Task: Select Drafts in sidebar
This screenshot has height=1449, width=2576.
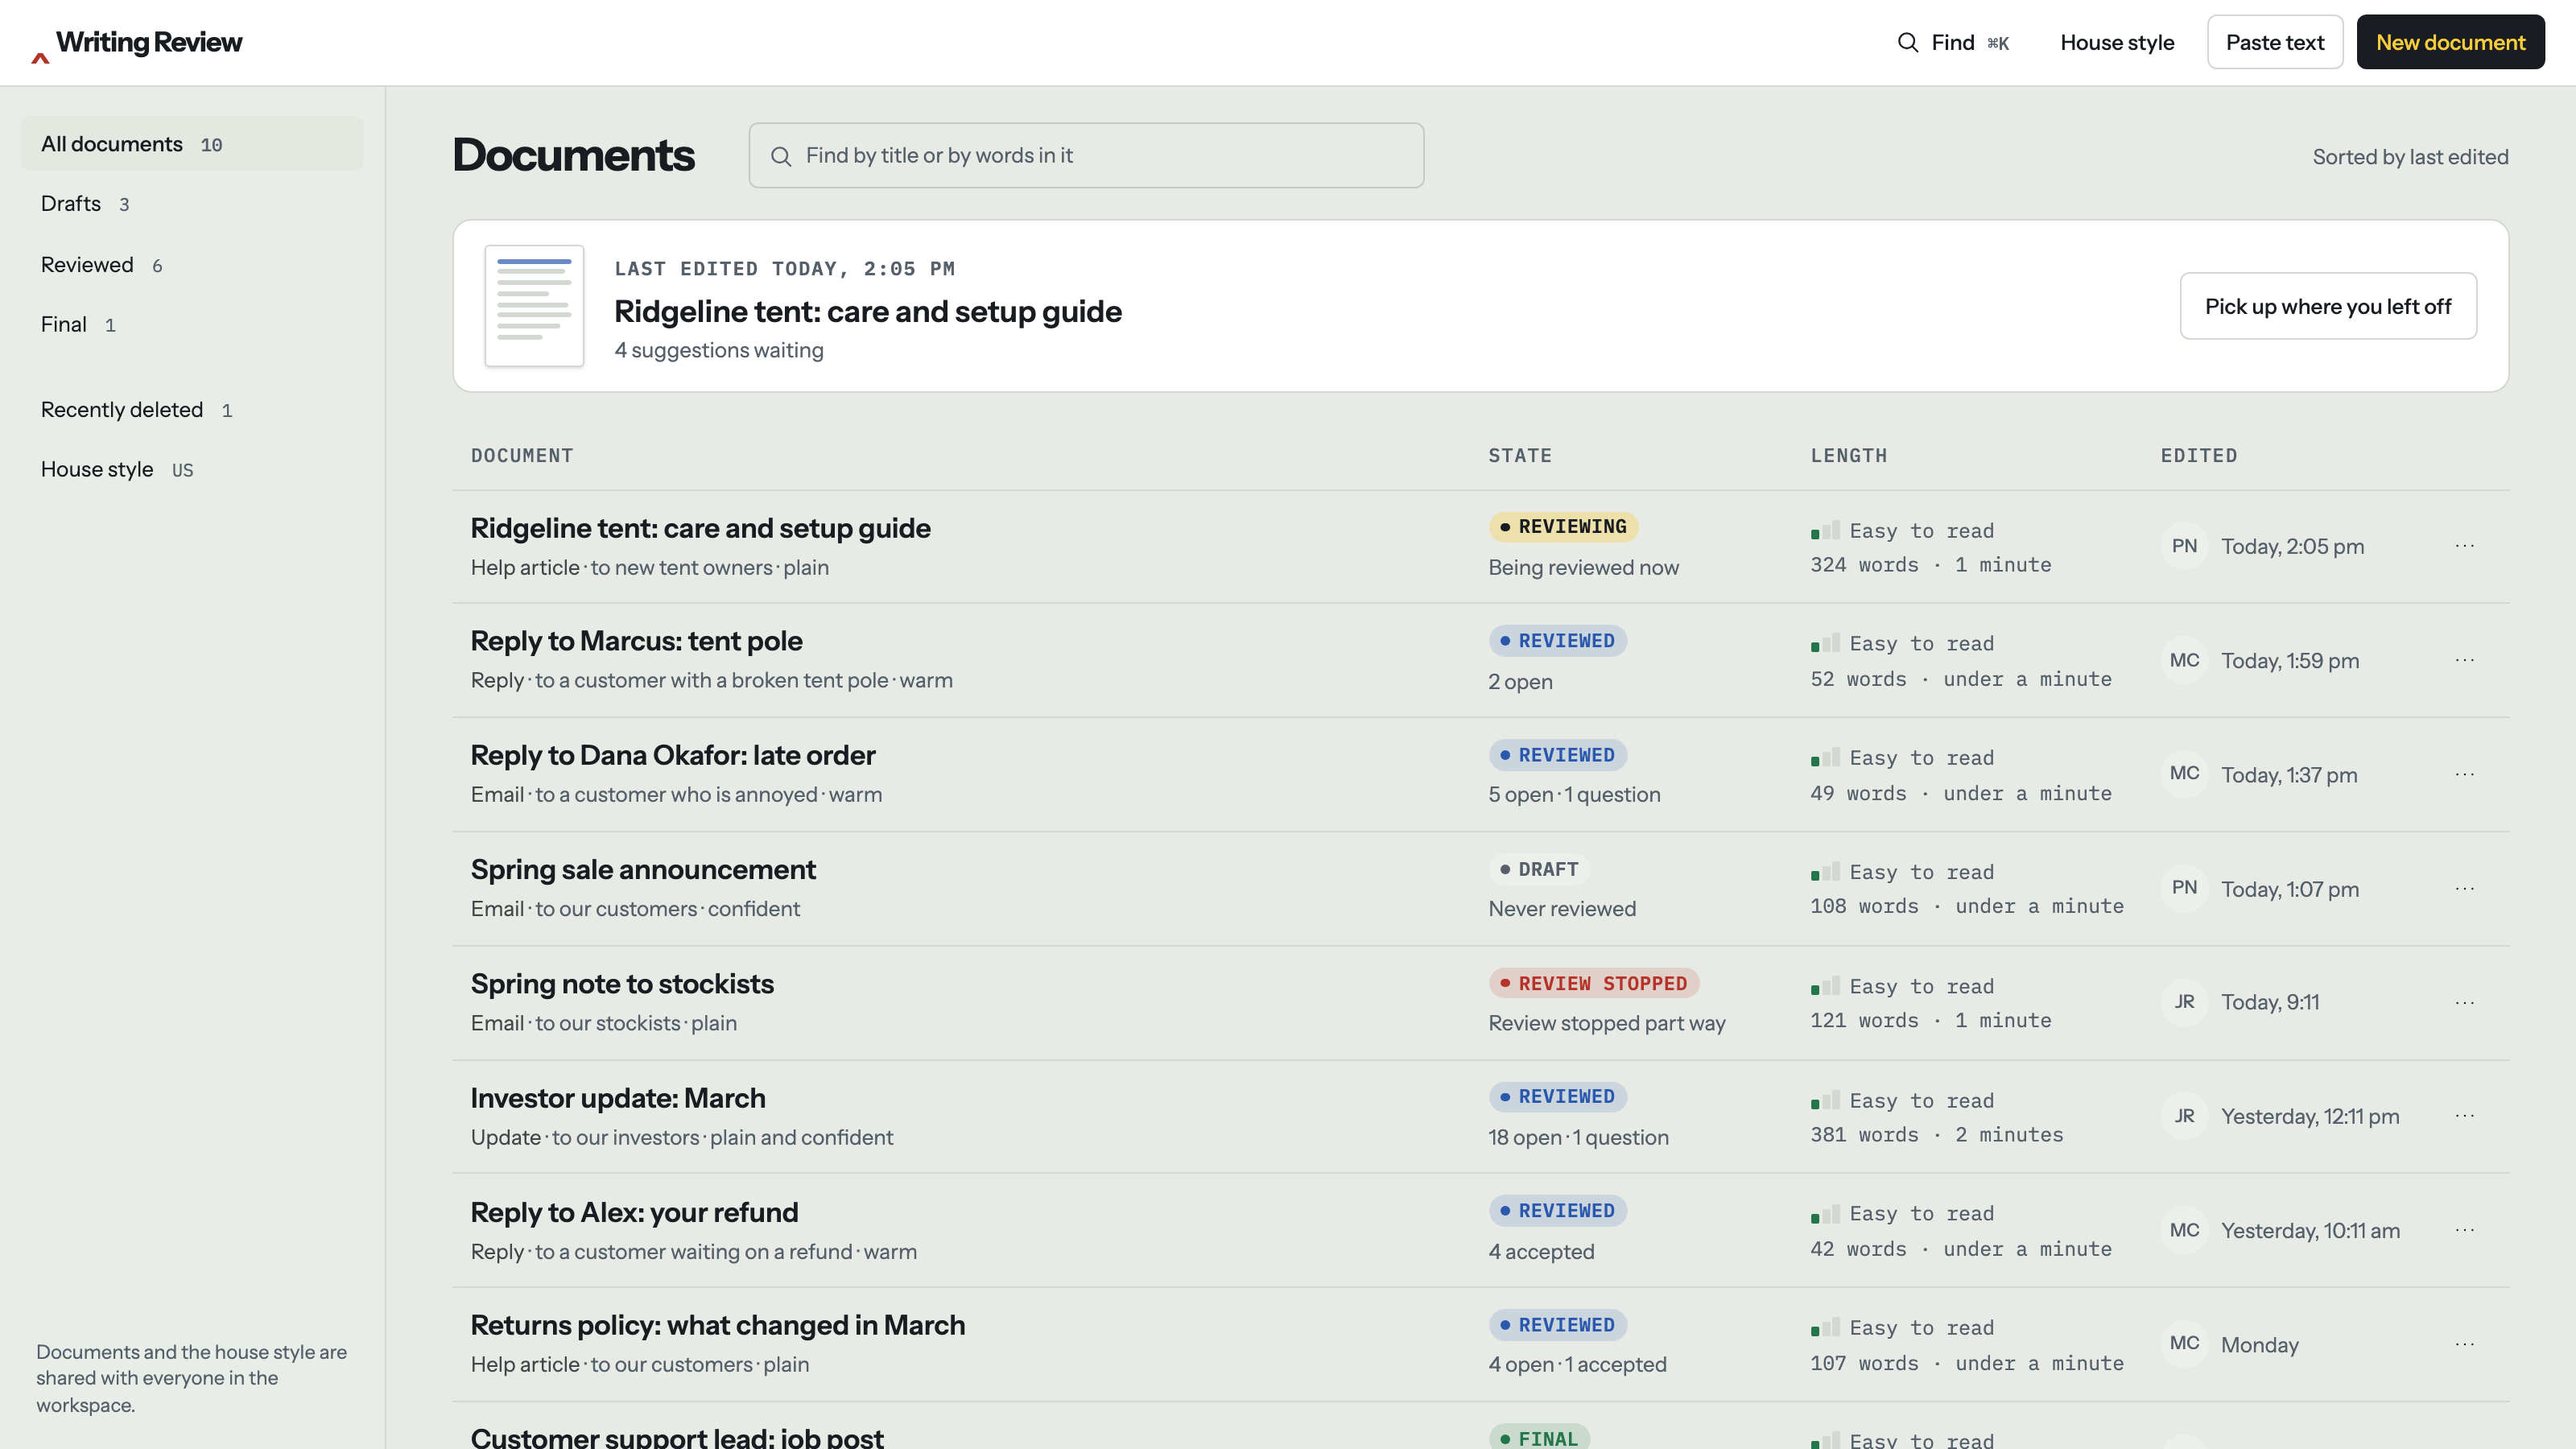Action: [x=192, y=204]
